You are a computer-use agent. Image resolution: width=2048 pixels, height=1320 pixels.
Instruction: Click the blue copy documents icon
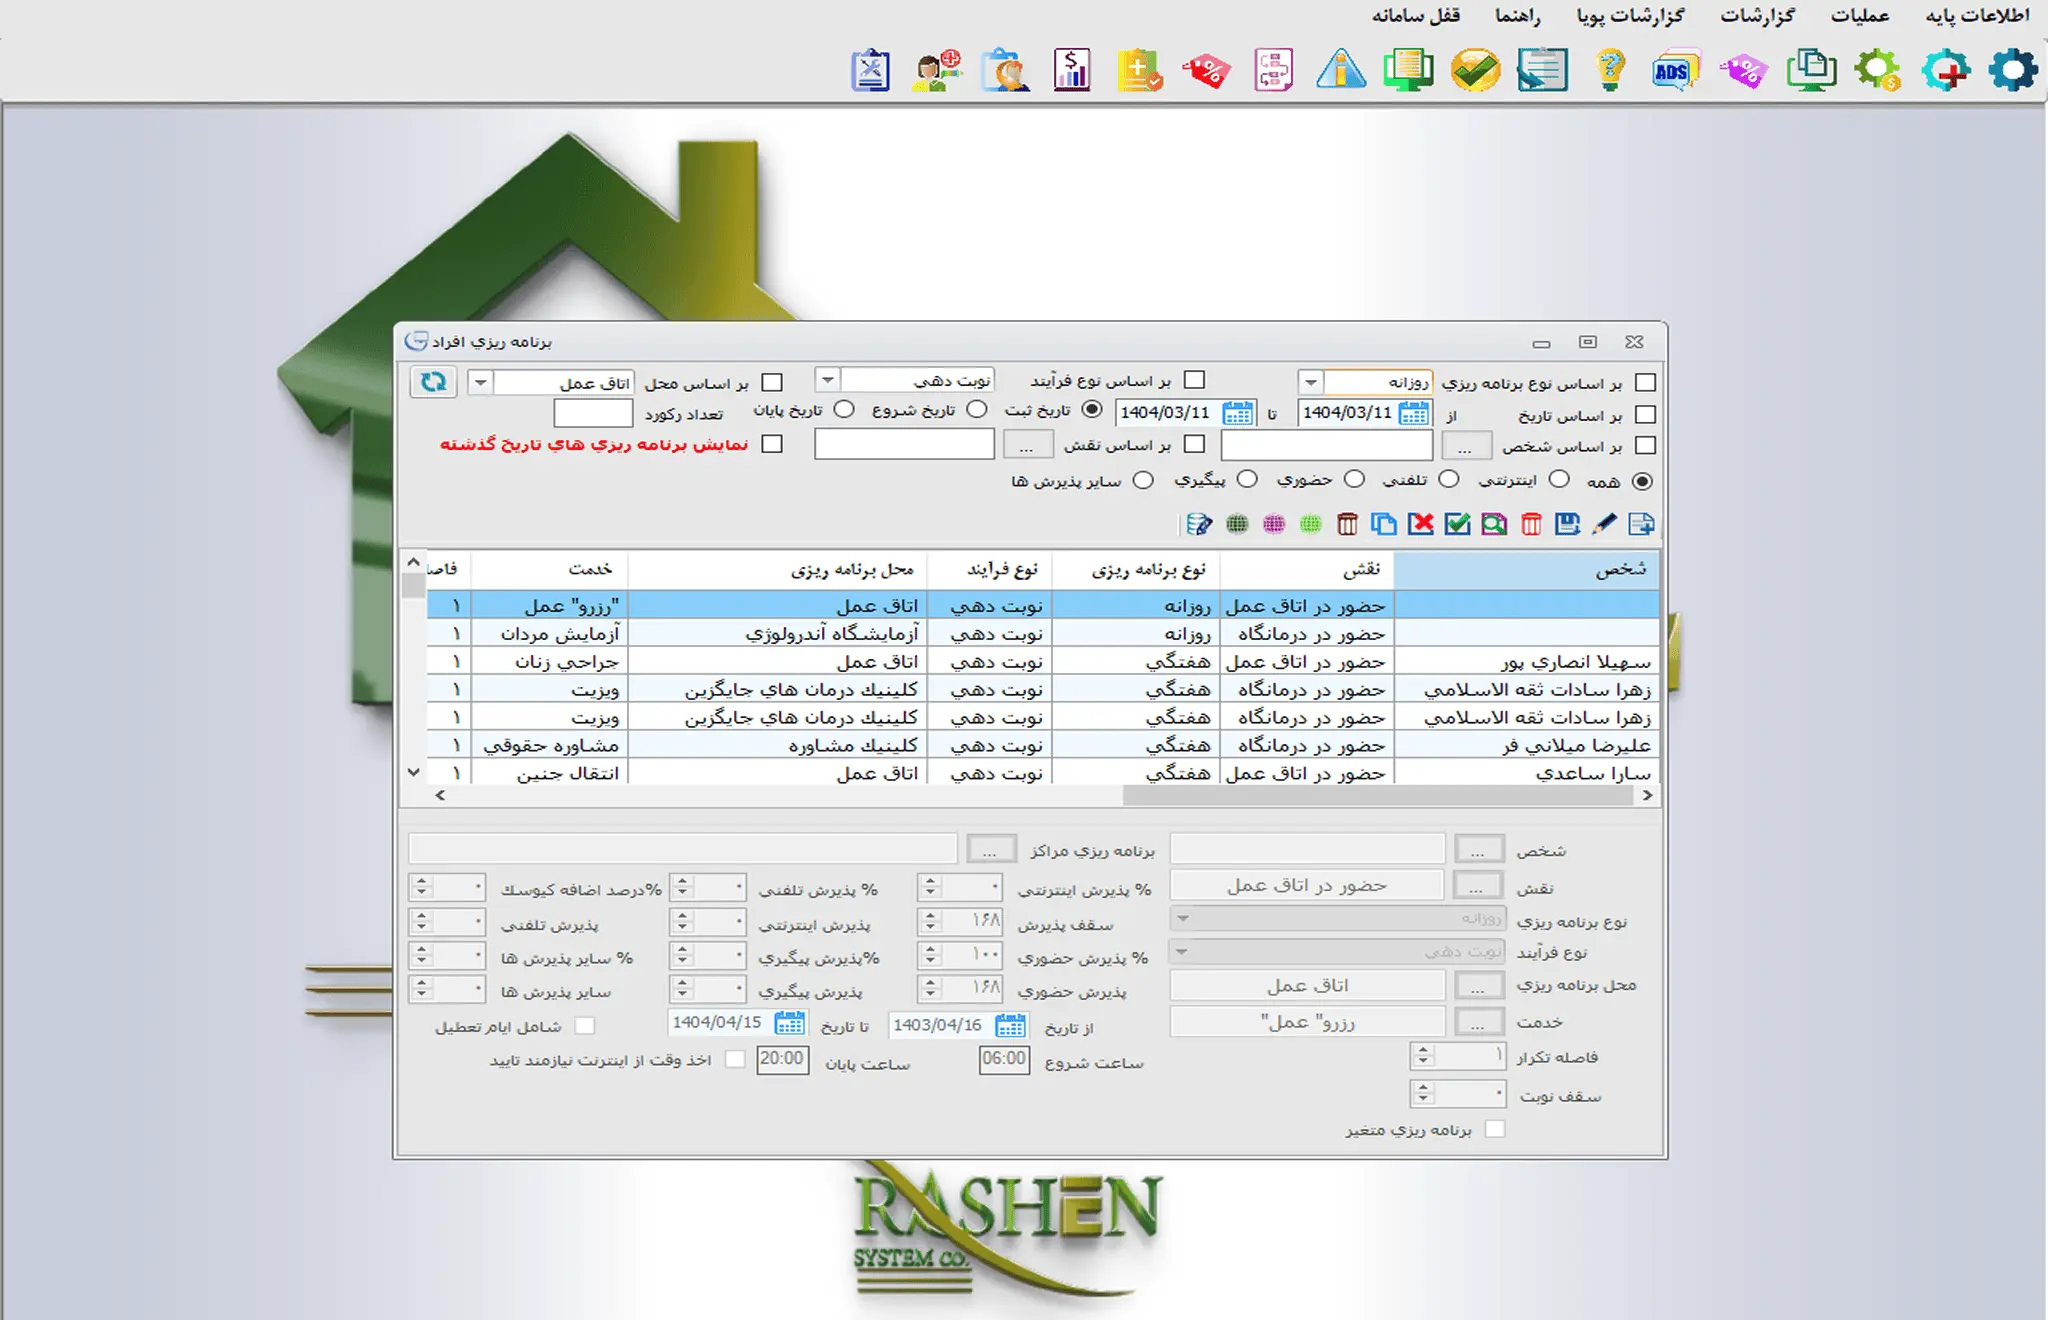(1384, 524)
